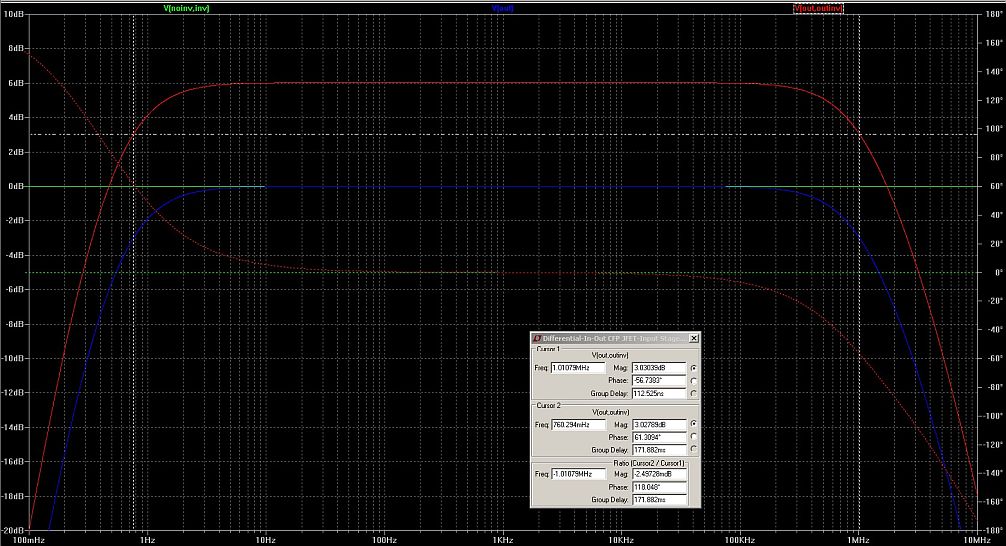Image resolution: width=1006 pixels, height=546 pixels.
Task: Click the V(noinv,inv) trace label
Action: [186, 8]
